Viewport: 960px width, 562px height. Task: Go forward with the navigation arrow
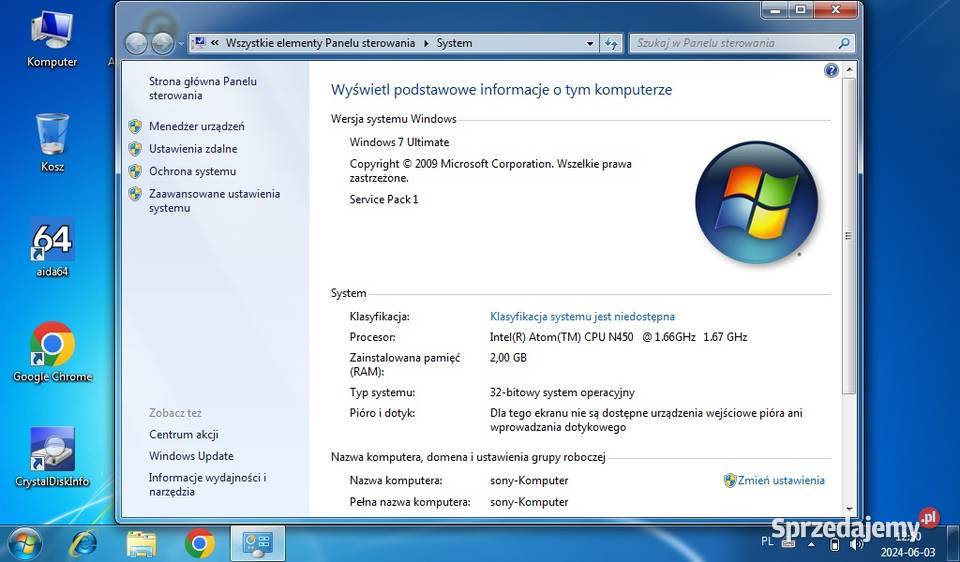point(162,43)
